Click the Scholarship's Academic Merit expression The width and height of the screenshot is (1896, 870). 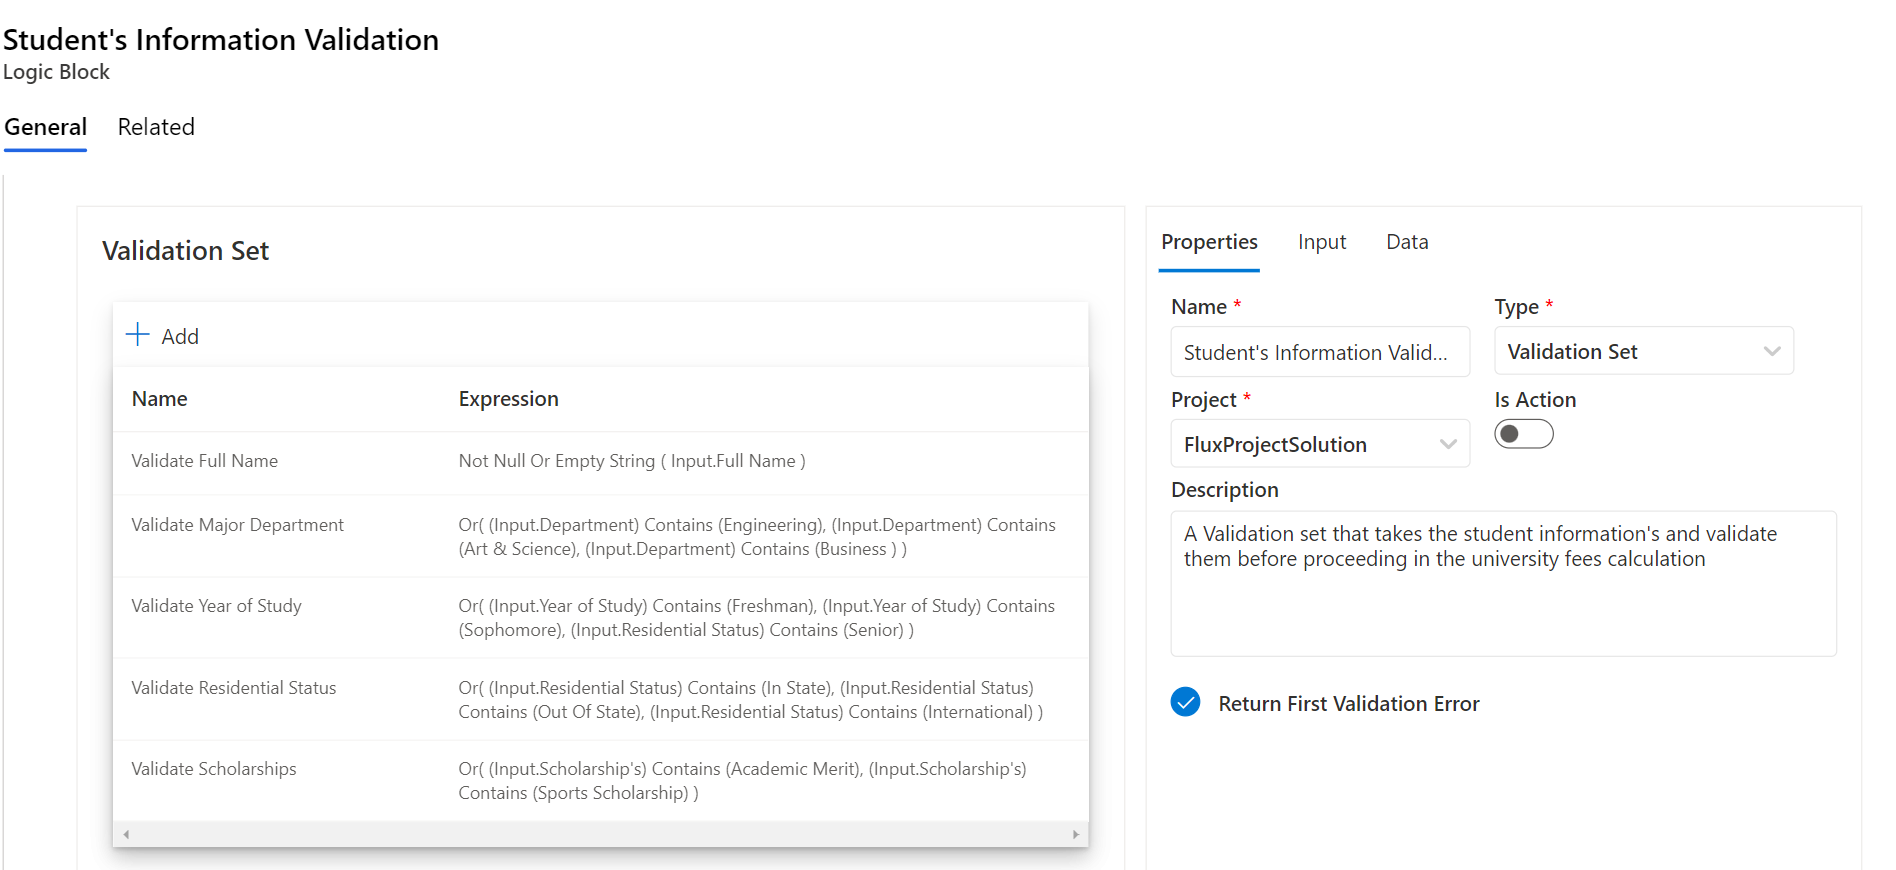(742, 781)
